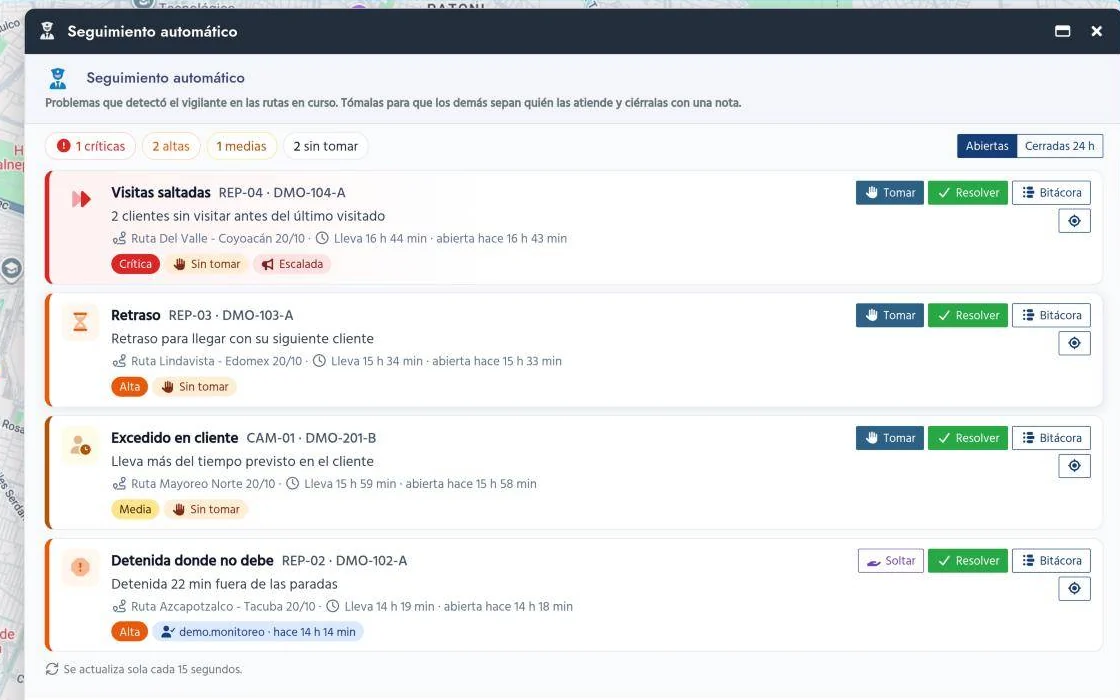Locate the Visitas saltadas alert on map
The height and width of the screenshot is (700, 1120).
tap(1074, 221)
